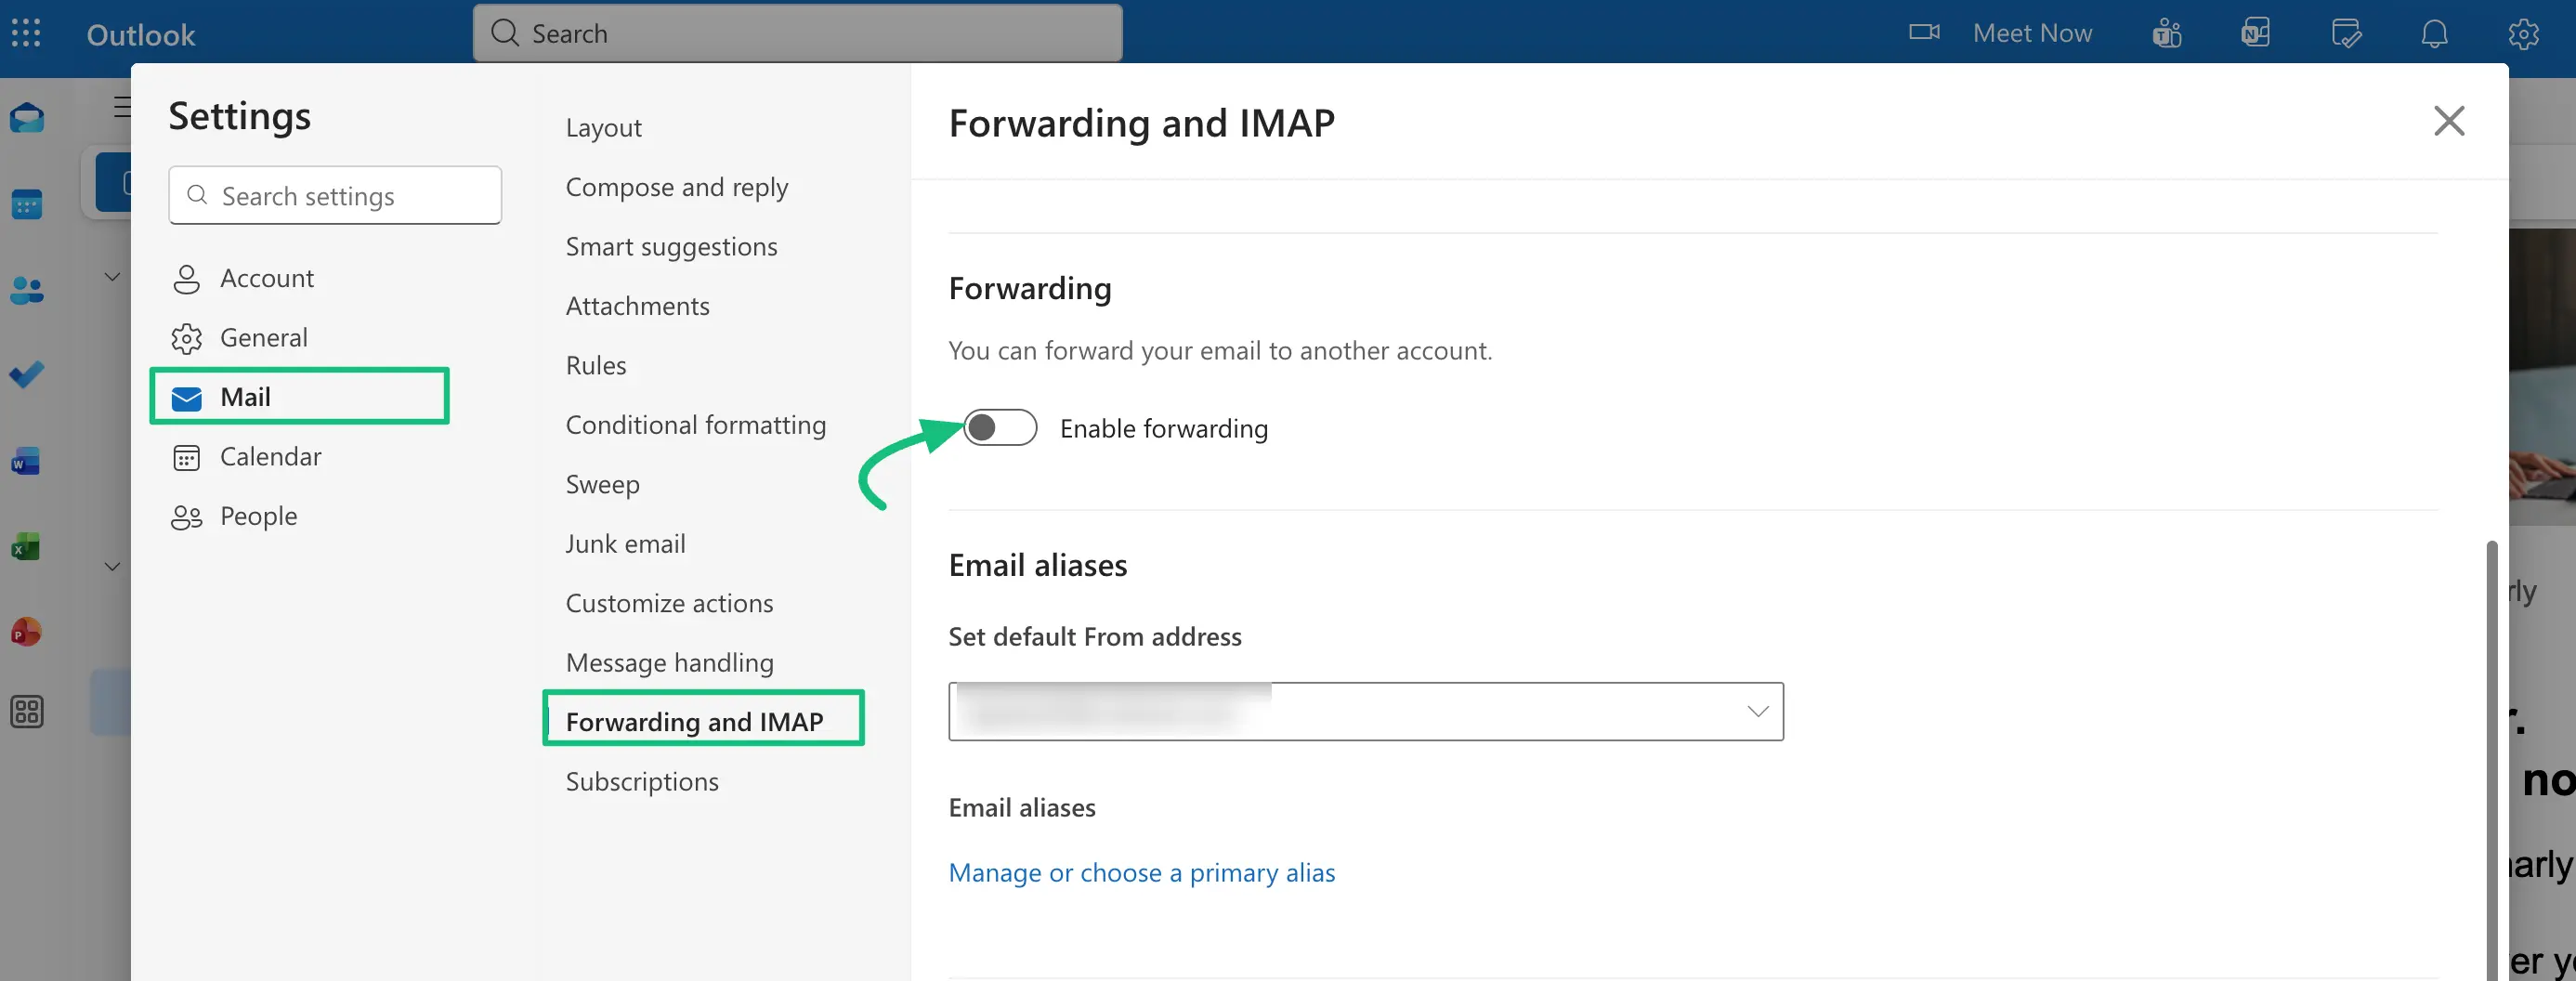Switch to Junk email settings

point(625,543)
